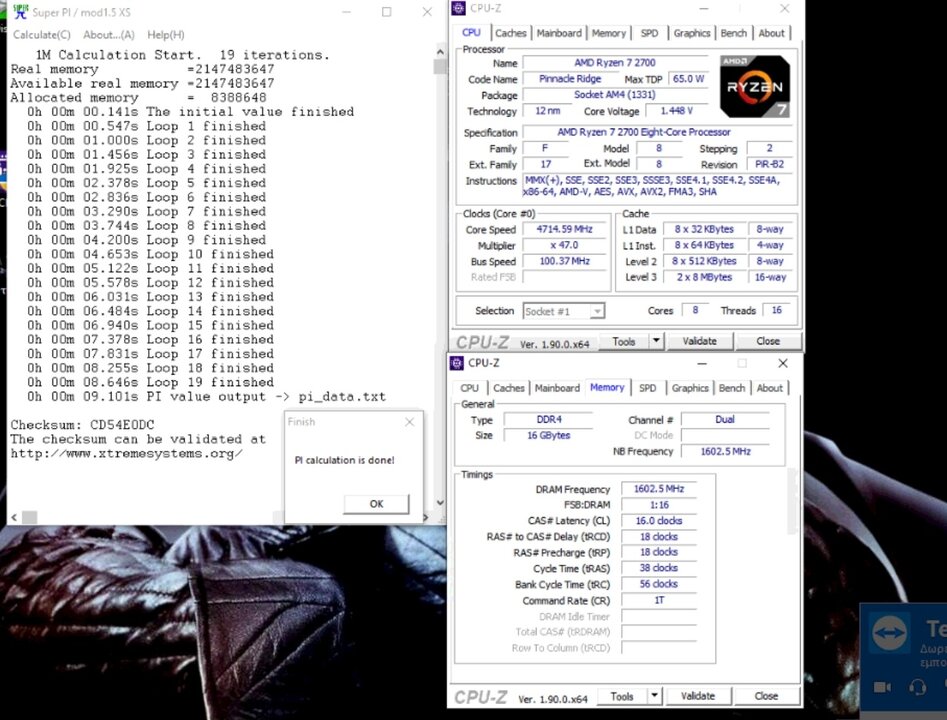Select Caches tab in bottom CPU-Z window
The image size is (947, 720).
509,388
